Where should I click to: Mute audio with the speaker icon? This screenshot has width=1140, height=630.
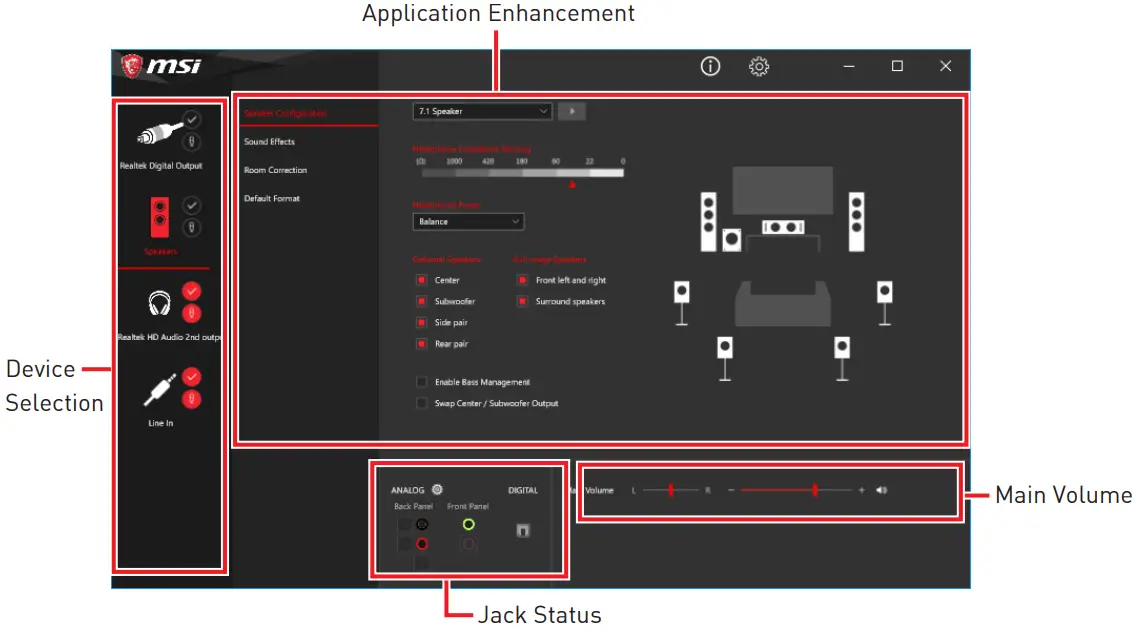881,490
